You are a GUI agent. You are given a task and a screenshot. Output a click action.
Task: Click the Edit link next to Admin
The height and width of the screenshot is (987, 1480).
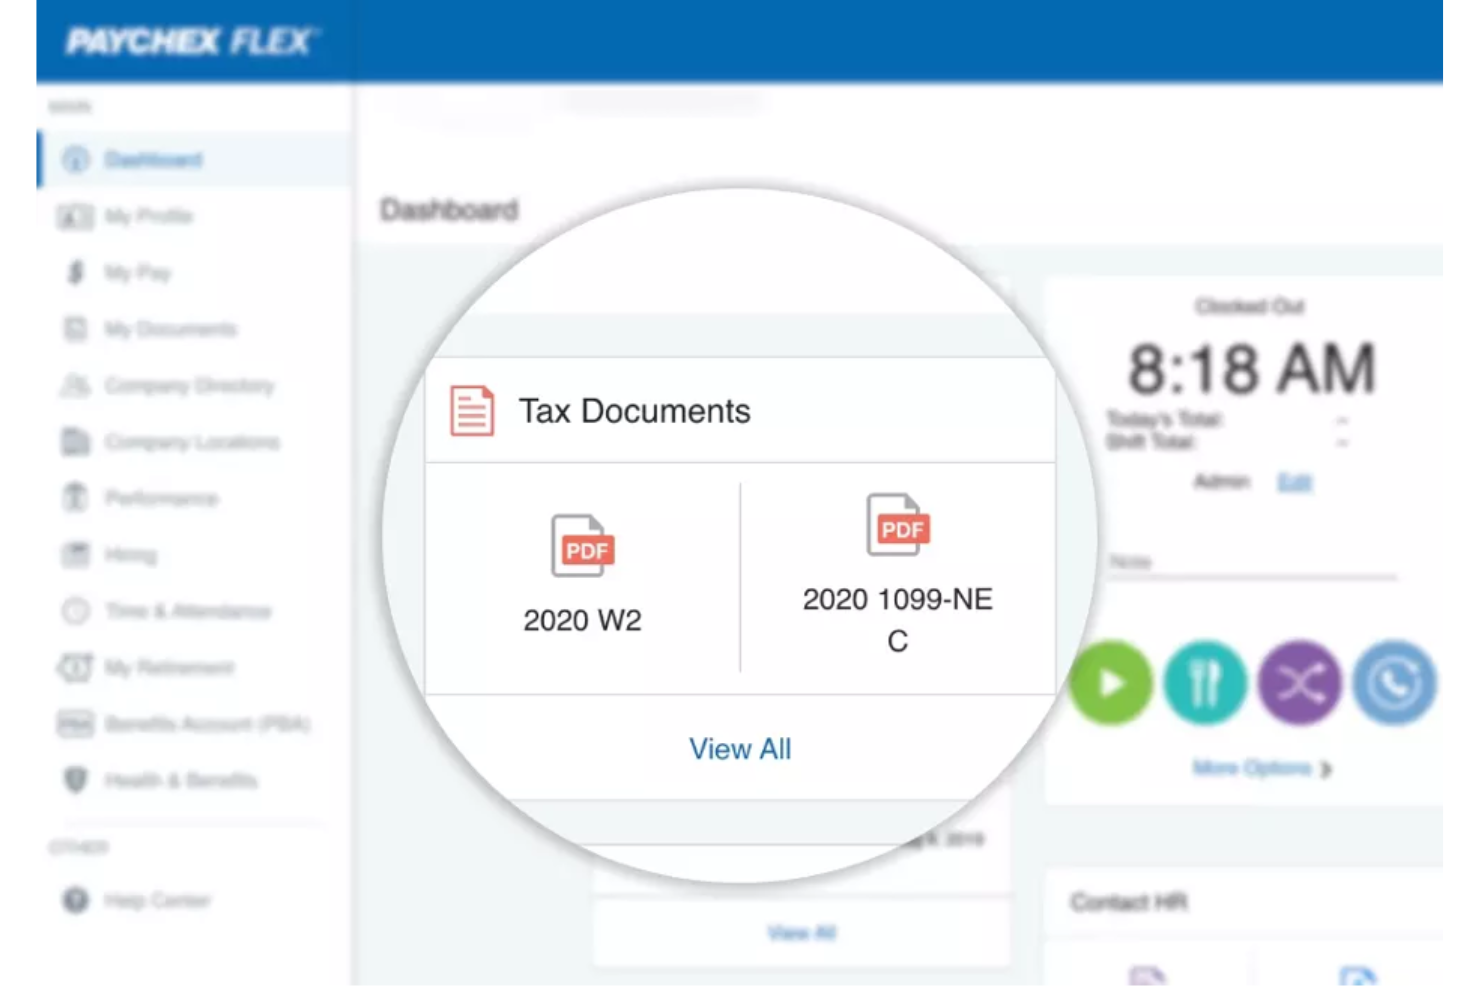tap(1295, 482)
